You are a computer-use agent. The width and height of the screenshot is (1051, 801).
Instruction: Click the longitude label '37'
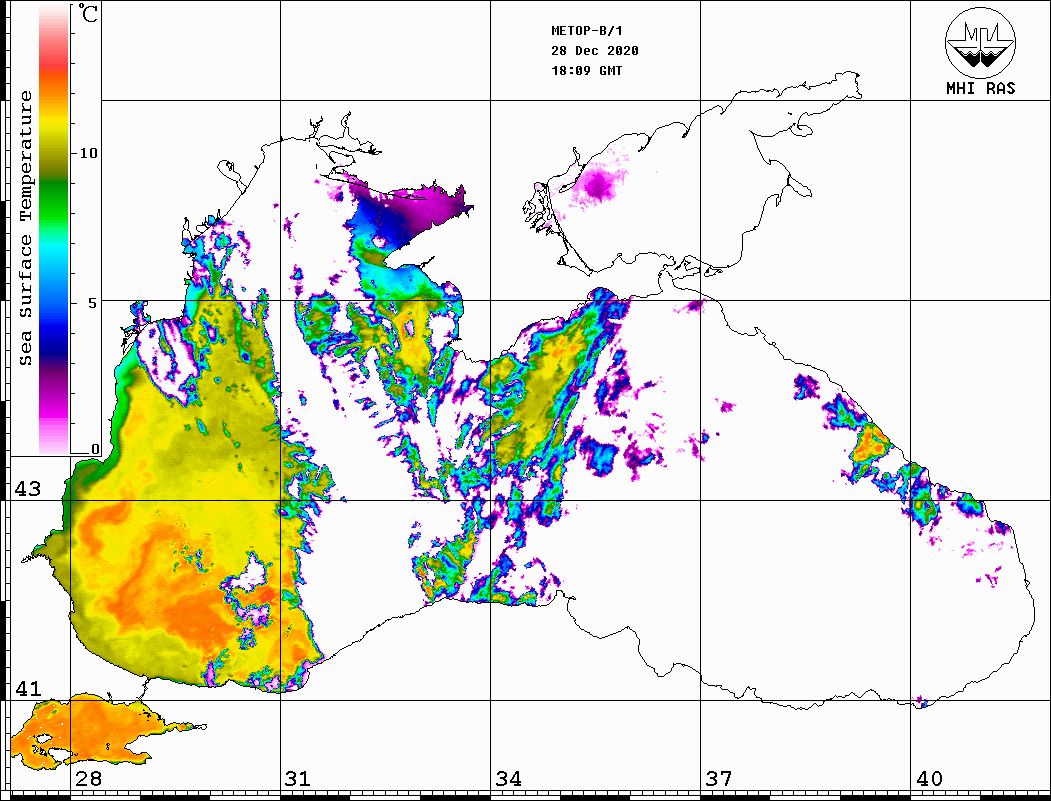[719, 778]
